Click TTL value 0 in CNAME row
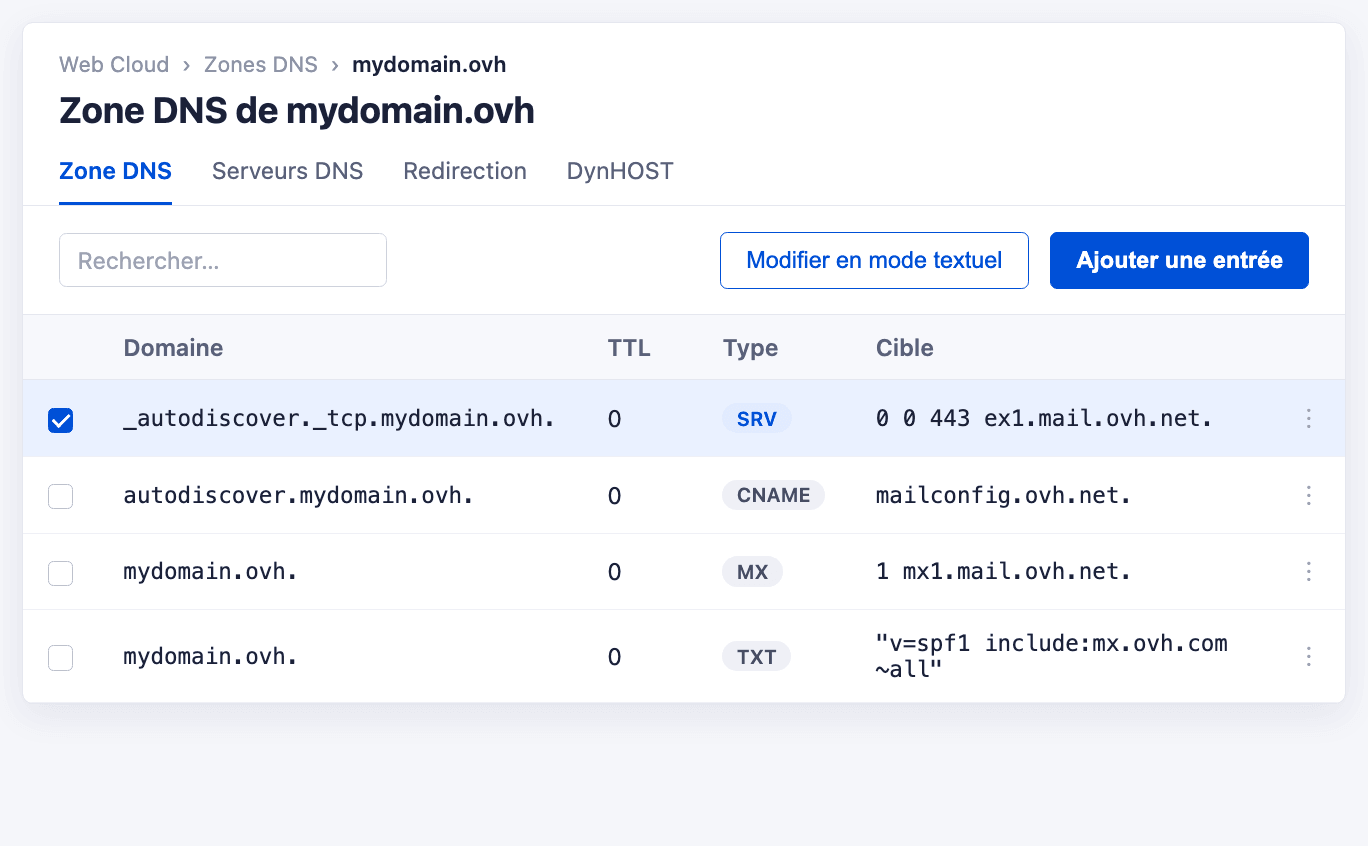 (614, 495)
